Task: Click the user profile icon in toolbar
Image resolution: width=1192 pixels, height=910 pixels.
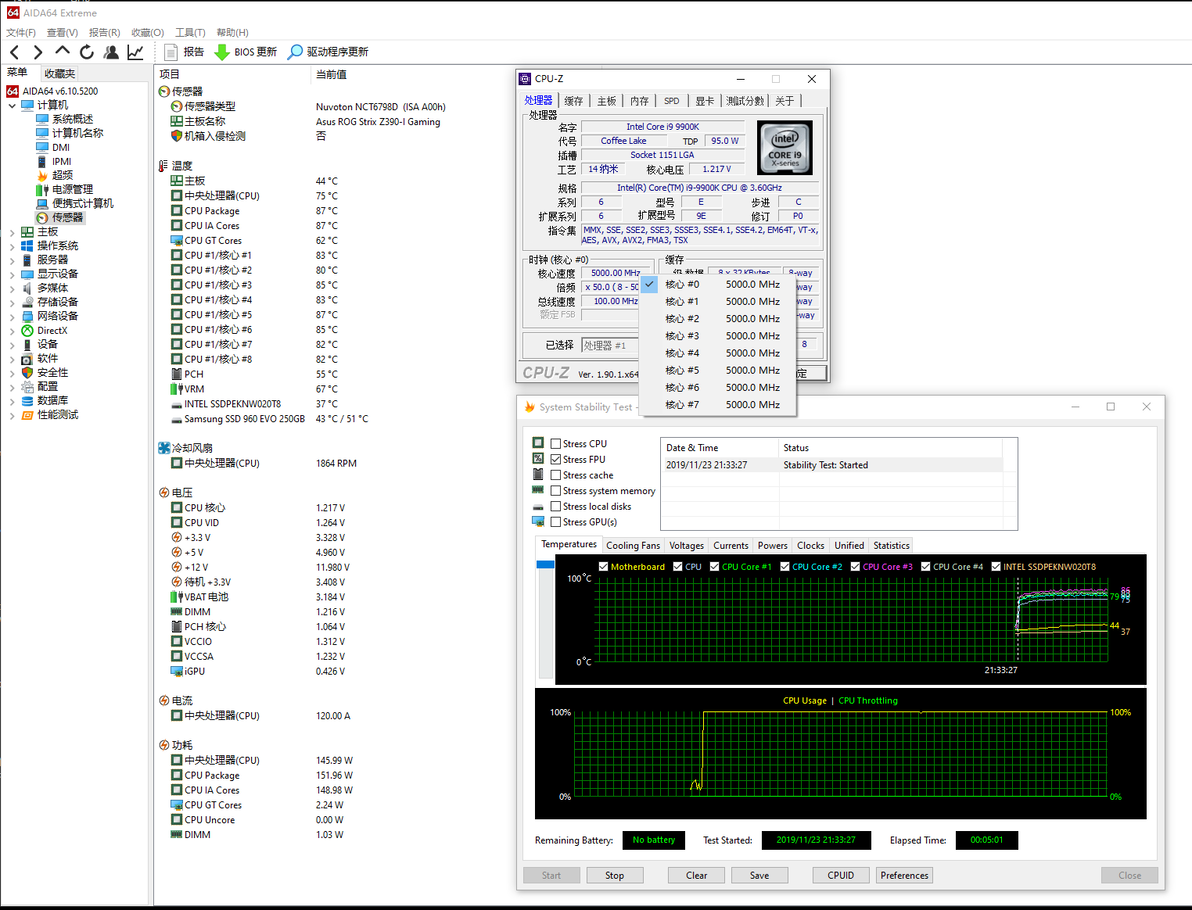Action: coord(111,52)
